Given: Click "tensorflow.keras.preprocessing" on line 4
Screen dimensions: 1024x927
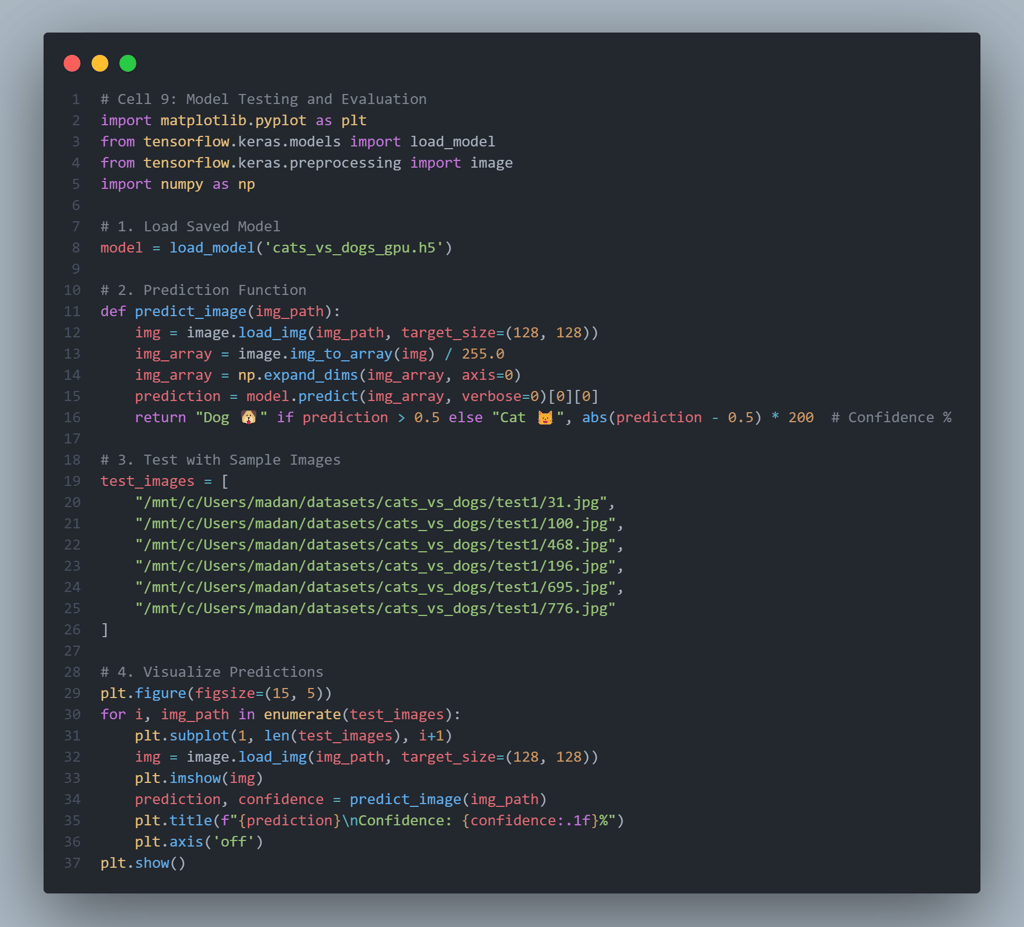Looking at the screenshot, I should [272, 163].
